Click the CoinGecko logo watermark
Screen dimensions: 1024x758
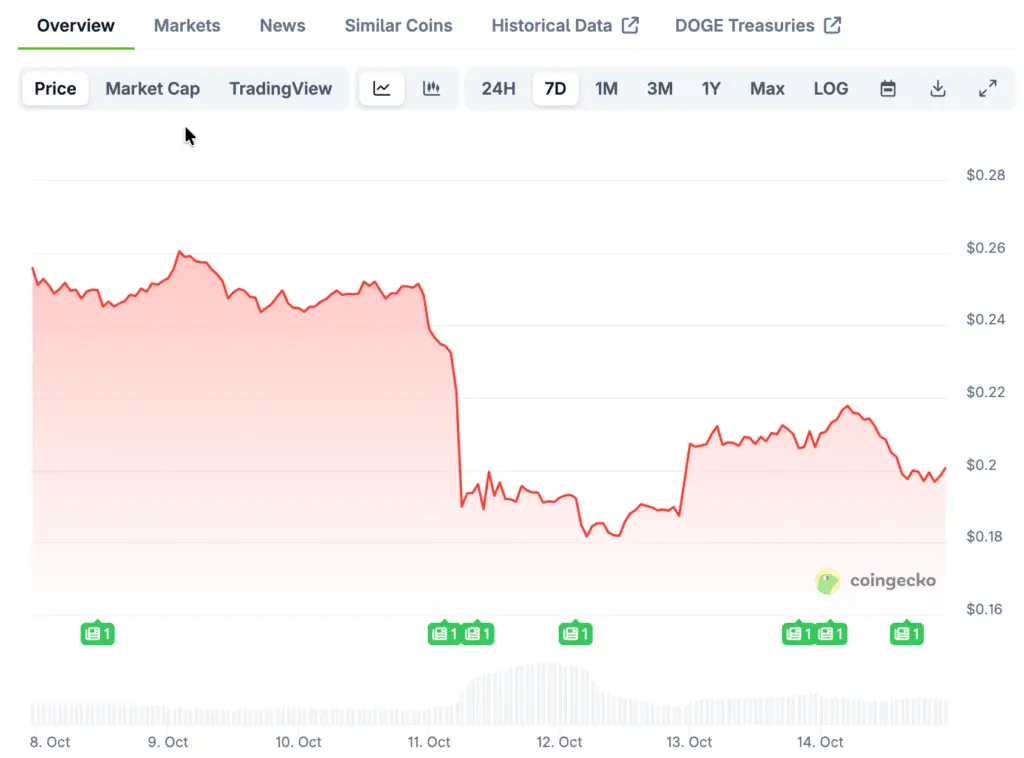(876, 581)
